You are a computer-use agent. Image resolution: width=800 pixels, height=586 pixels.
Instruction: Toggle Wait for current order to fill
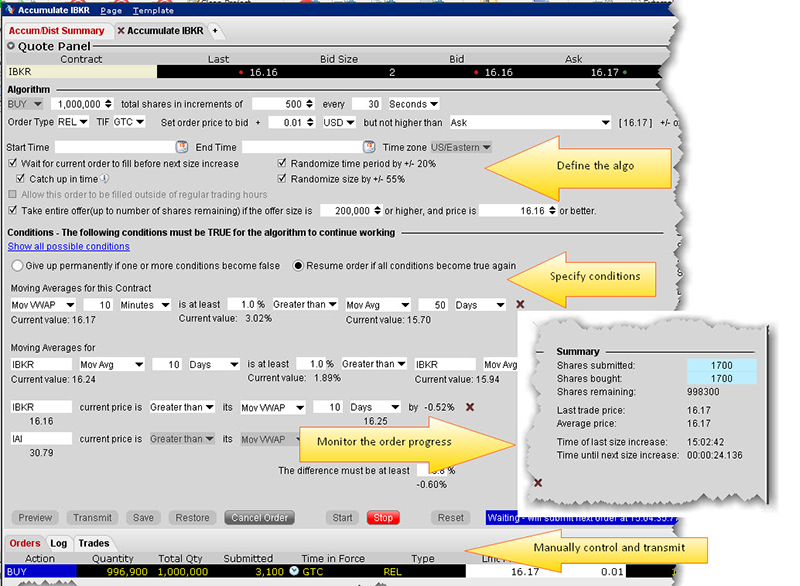(13, 163)
